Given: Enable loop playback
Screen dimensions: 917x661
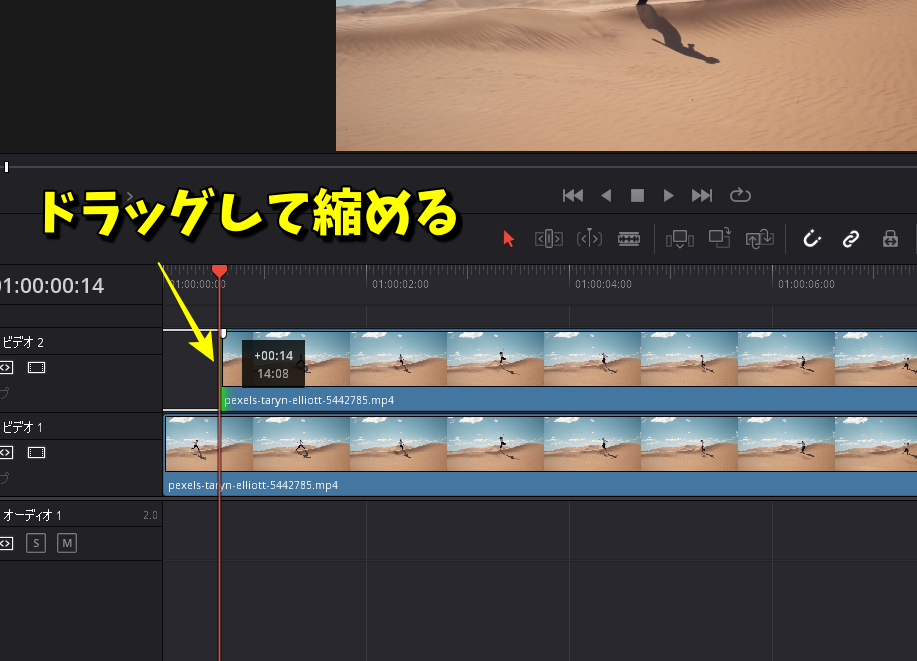Looking at the screenshot, I should (x=740, y=195).
